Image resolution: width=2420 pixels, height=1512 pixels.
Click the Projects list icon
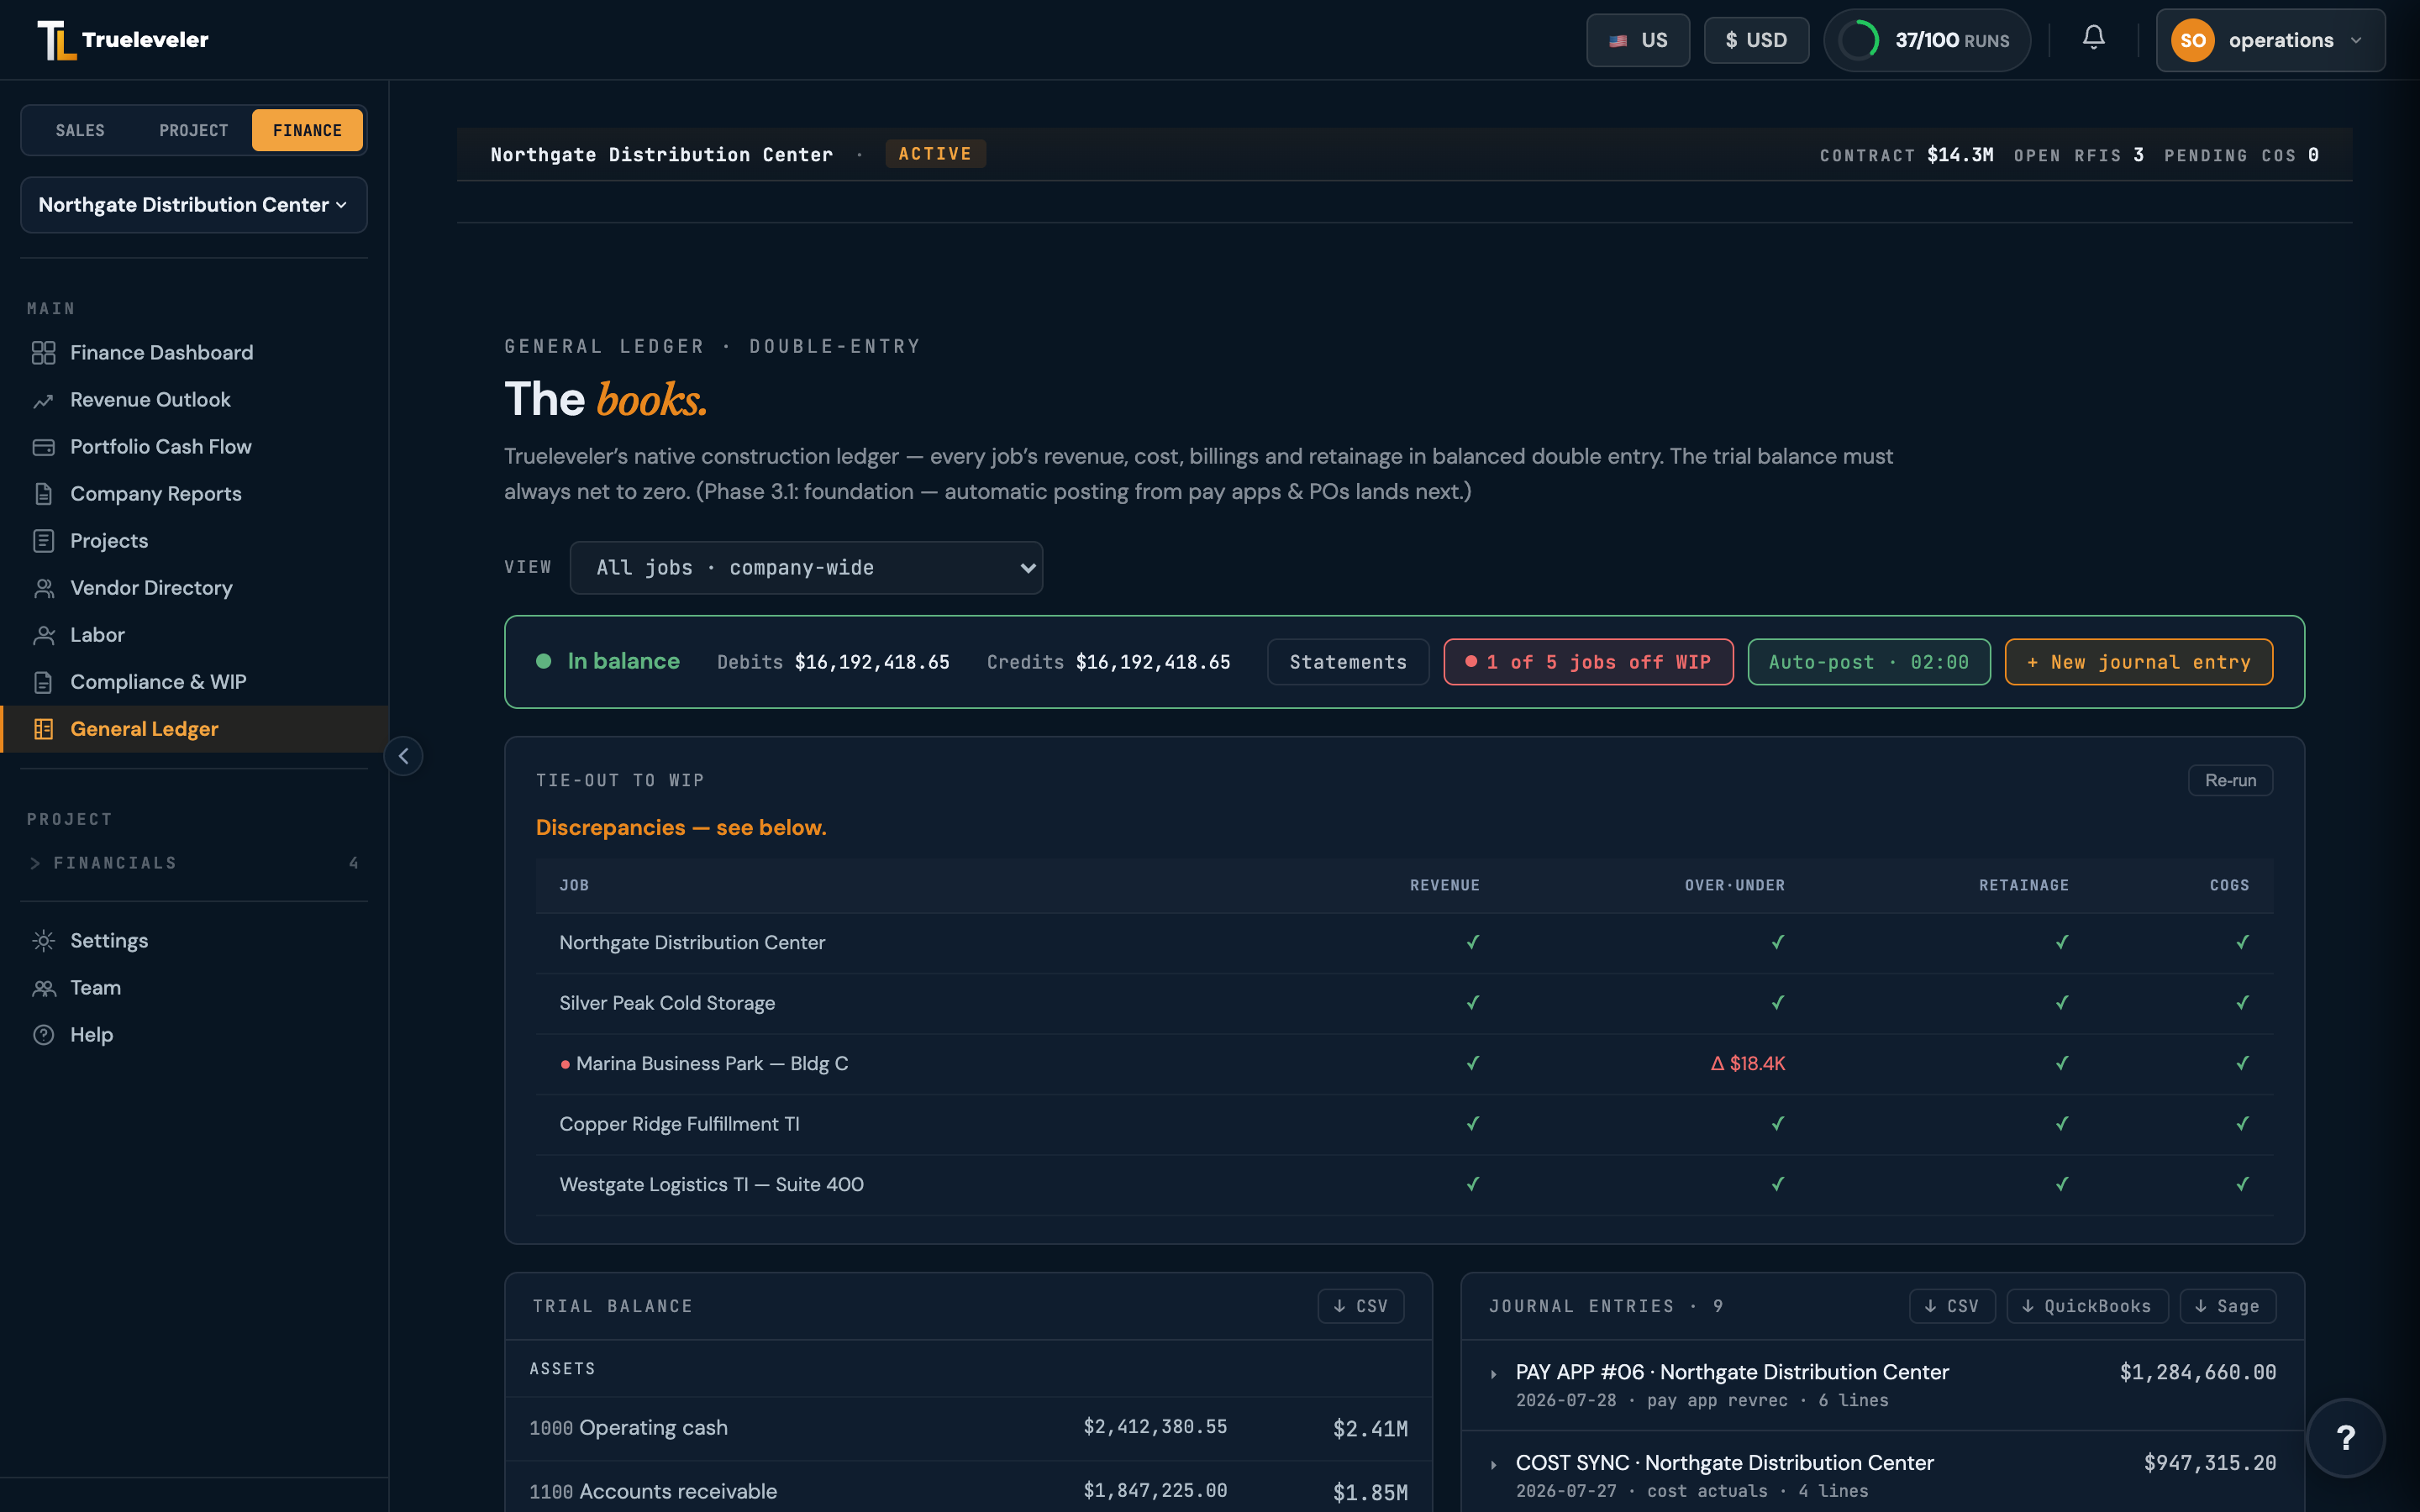(43, 541)
